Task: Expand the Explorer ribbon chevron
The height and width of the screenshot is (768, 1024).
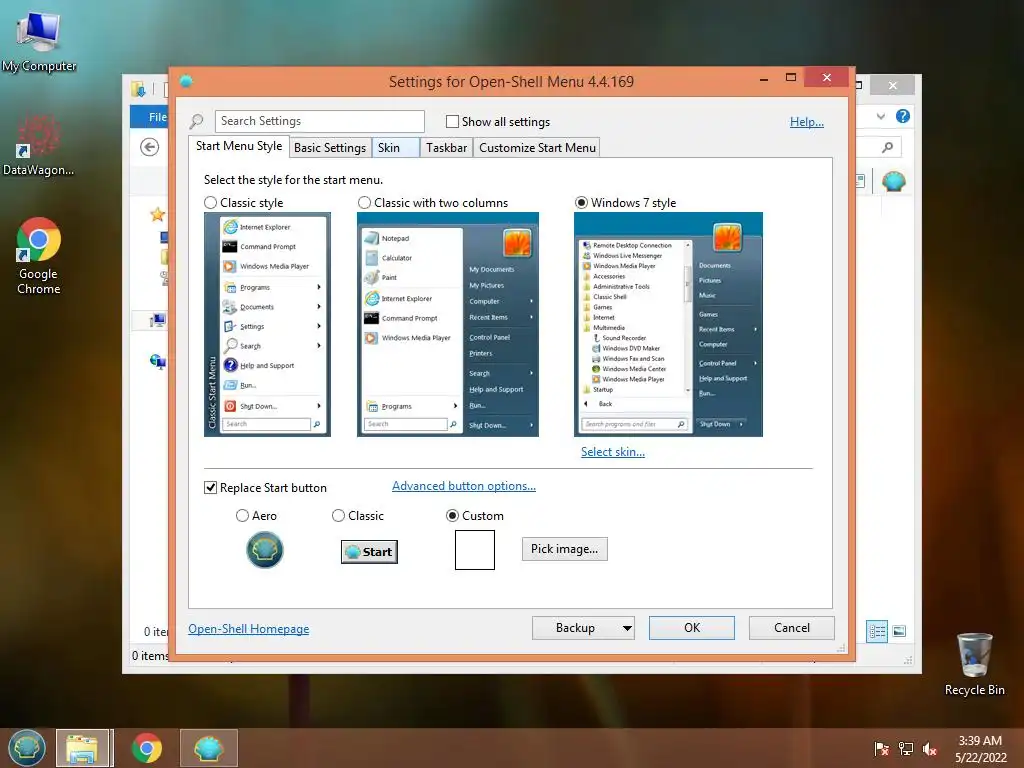Action: (x=881, y=116)
